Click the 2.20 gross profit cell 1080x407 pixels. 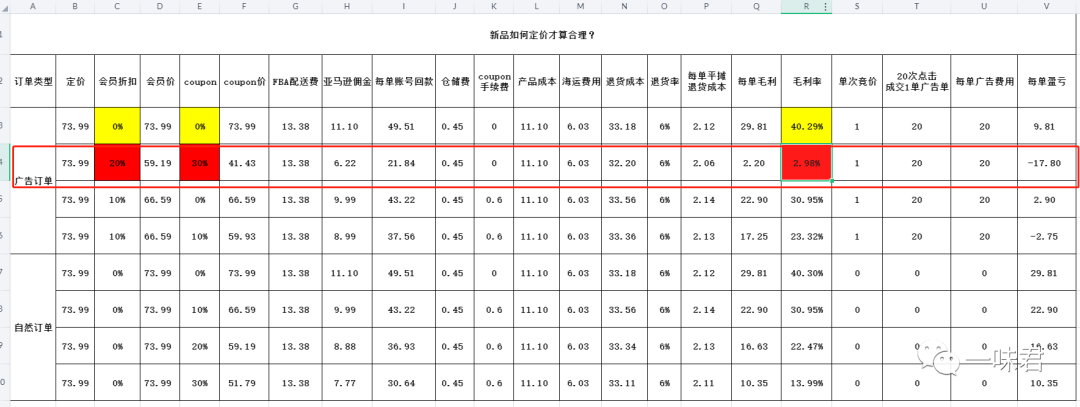pyautogui.click(x=757, y=163)
